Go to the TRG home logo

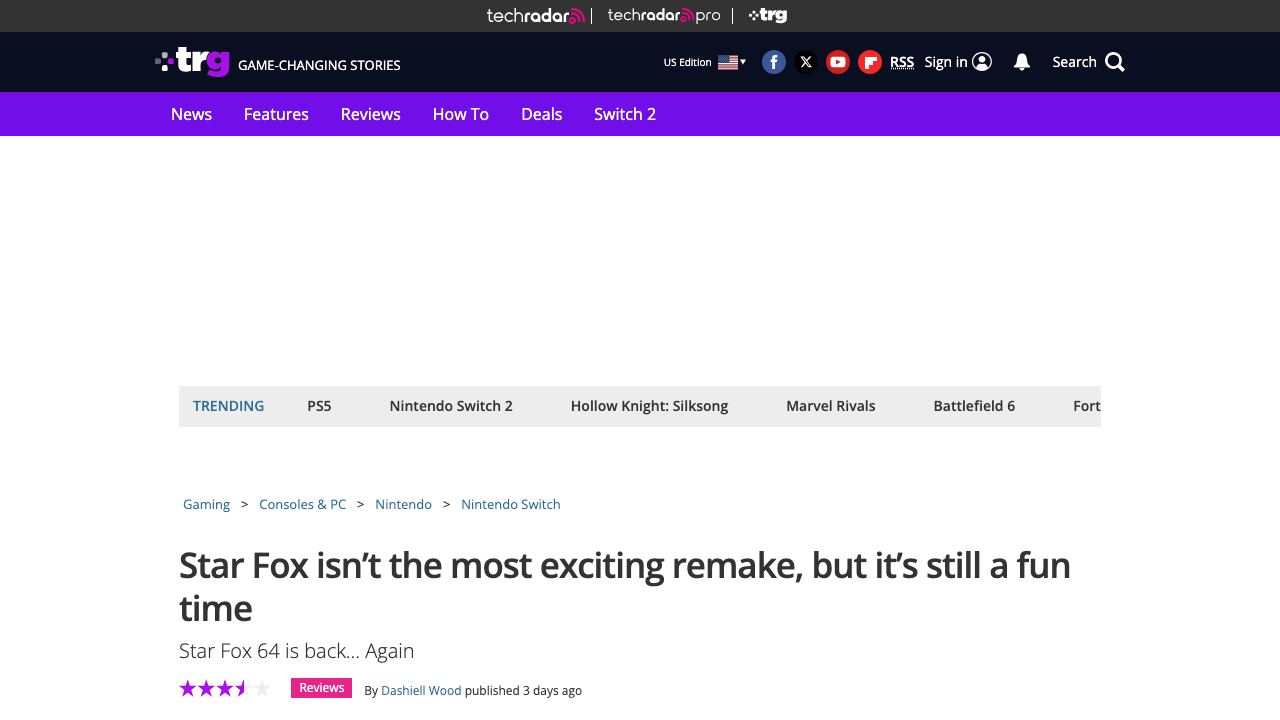(193, 62)
